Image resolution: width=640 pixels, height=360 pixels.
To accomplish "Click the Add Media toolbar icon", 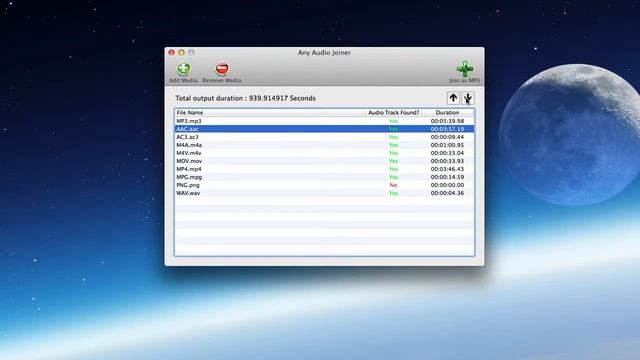I will coord(183,69).
